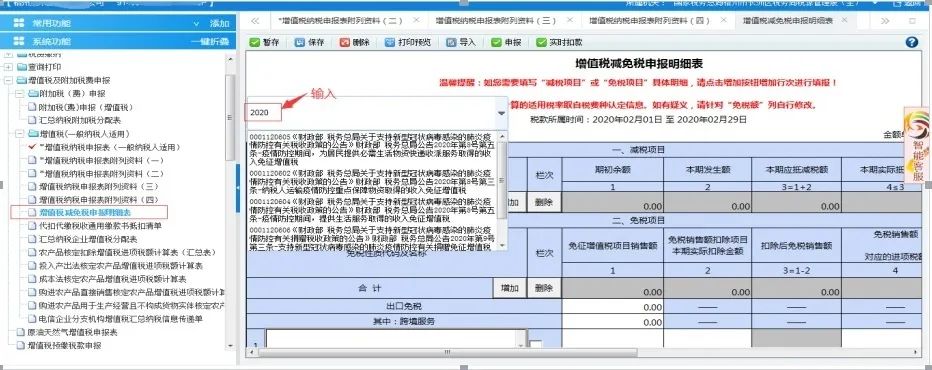Click the 导入 import icon
The width and height of the screenshot is (932, 370).
point(451,43)
